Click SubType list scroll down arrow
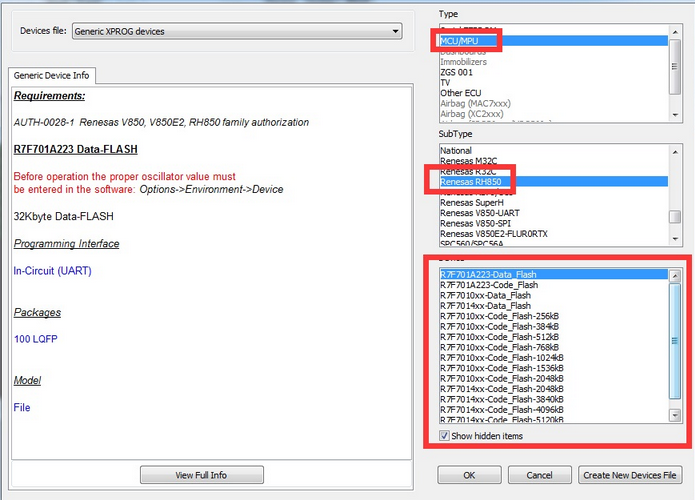 [x=675, y=239]
